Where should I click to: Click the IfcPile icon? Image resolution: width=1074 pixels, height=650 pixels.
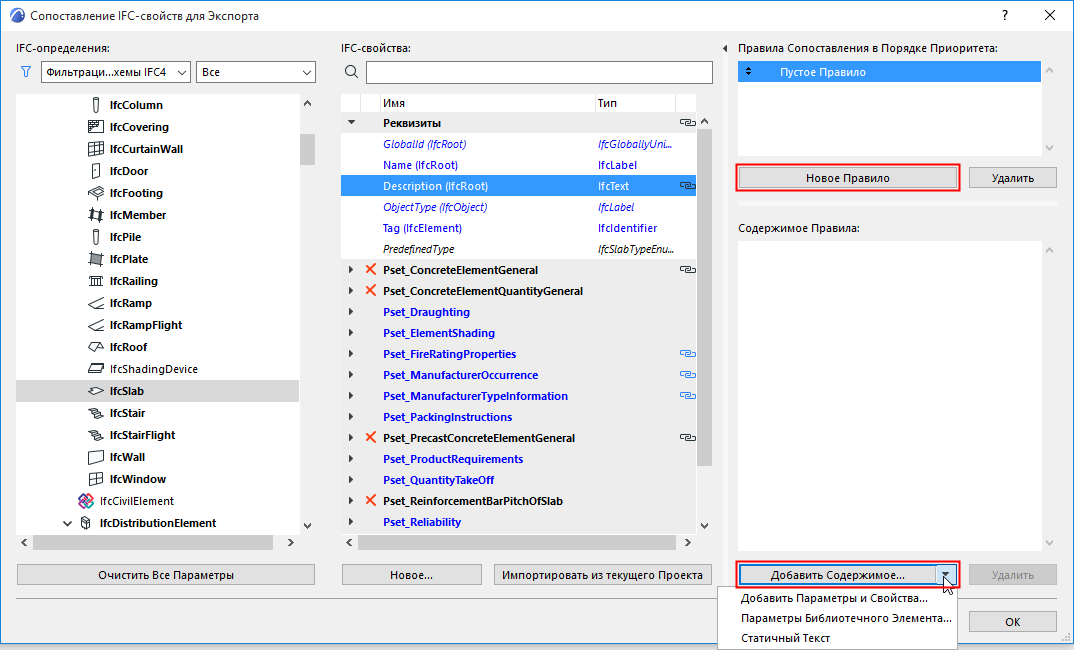pos(96,236)
